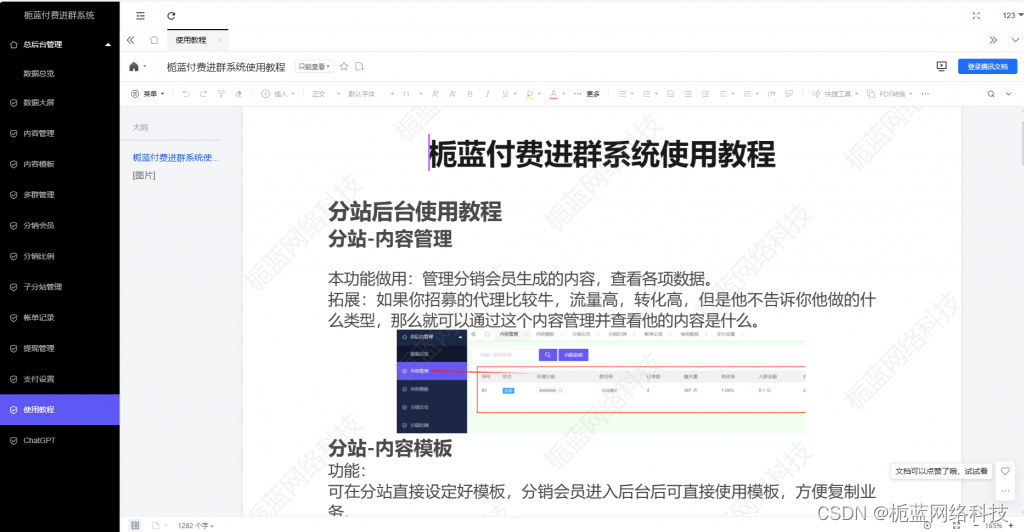Open the 只能查看 permission dropdown
1024x532 pixels.
pyautogui.click(x=314, y=67)
